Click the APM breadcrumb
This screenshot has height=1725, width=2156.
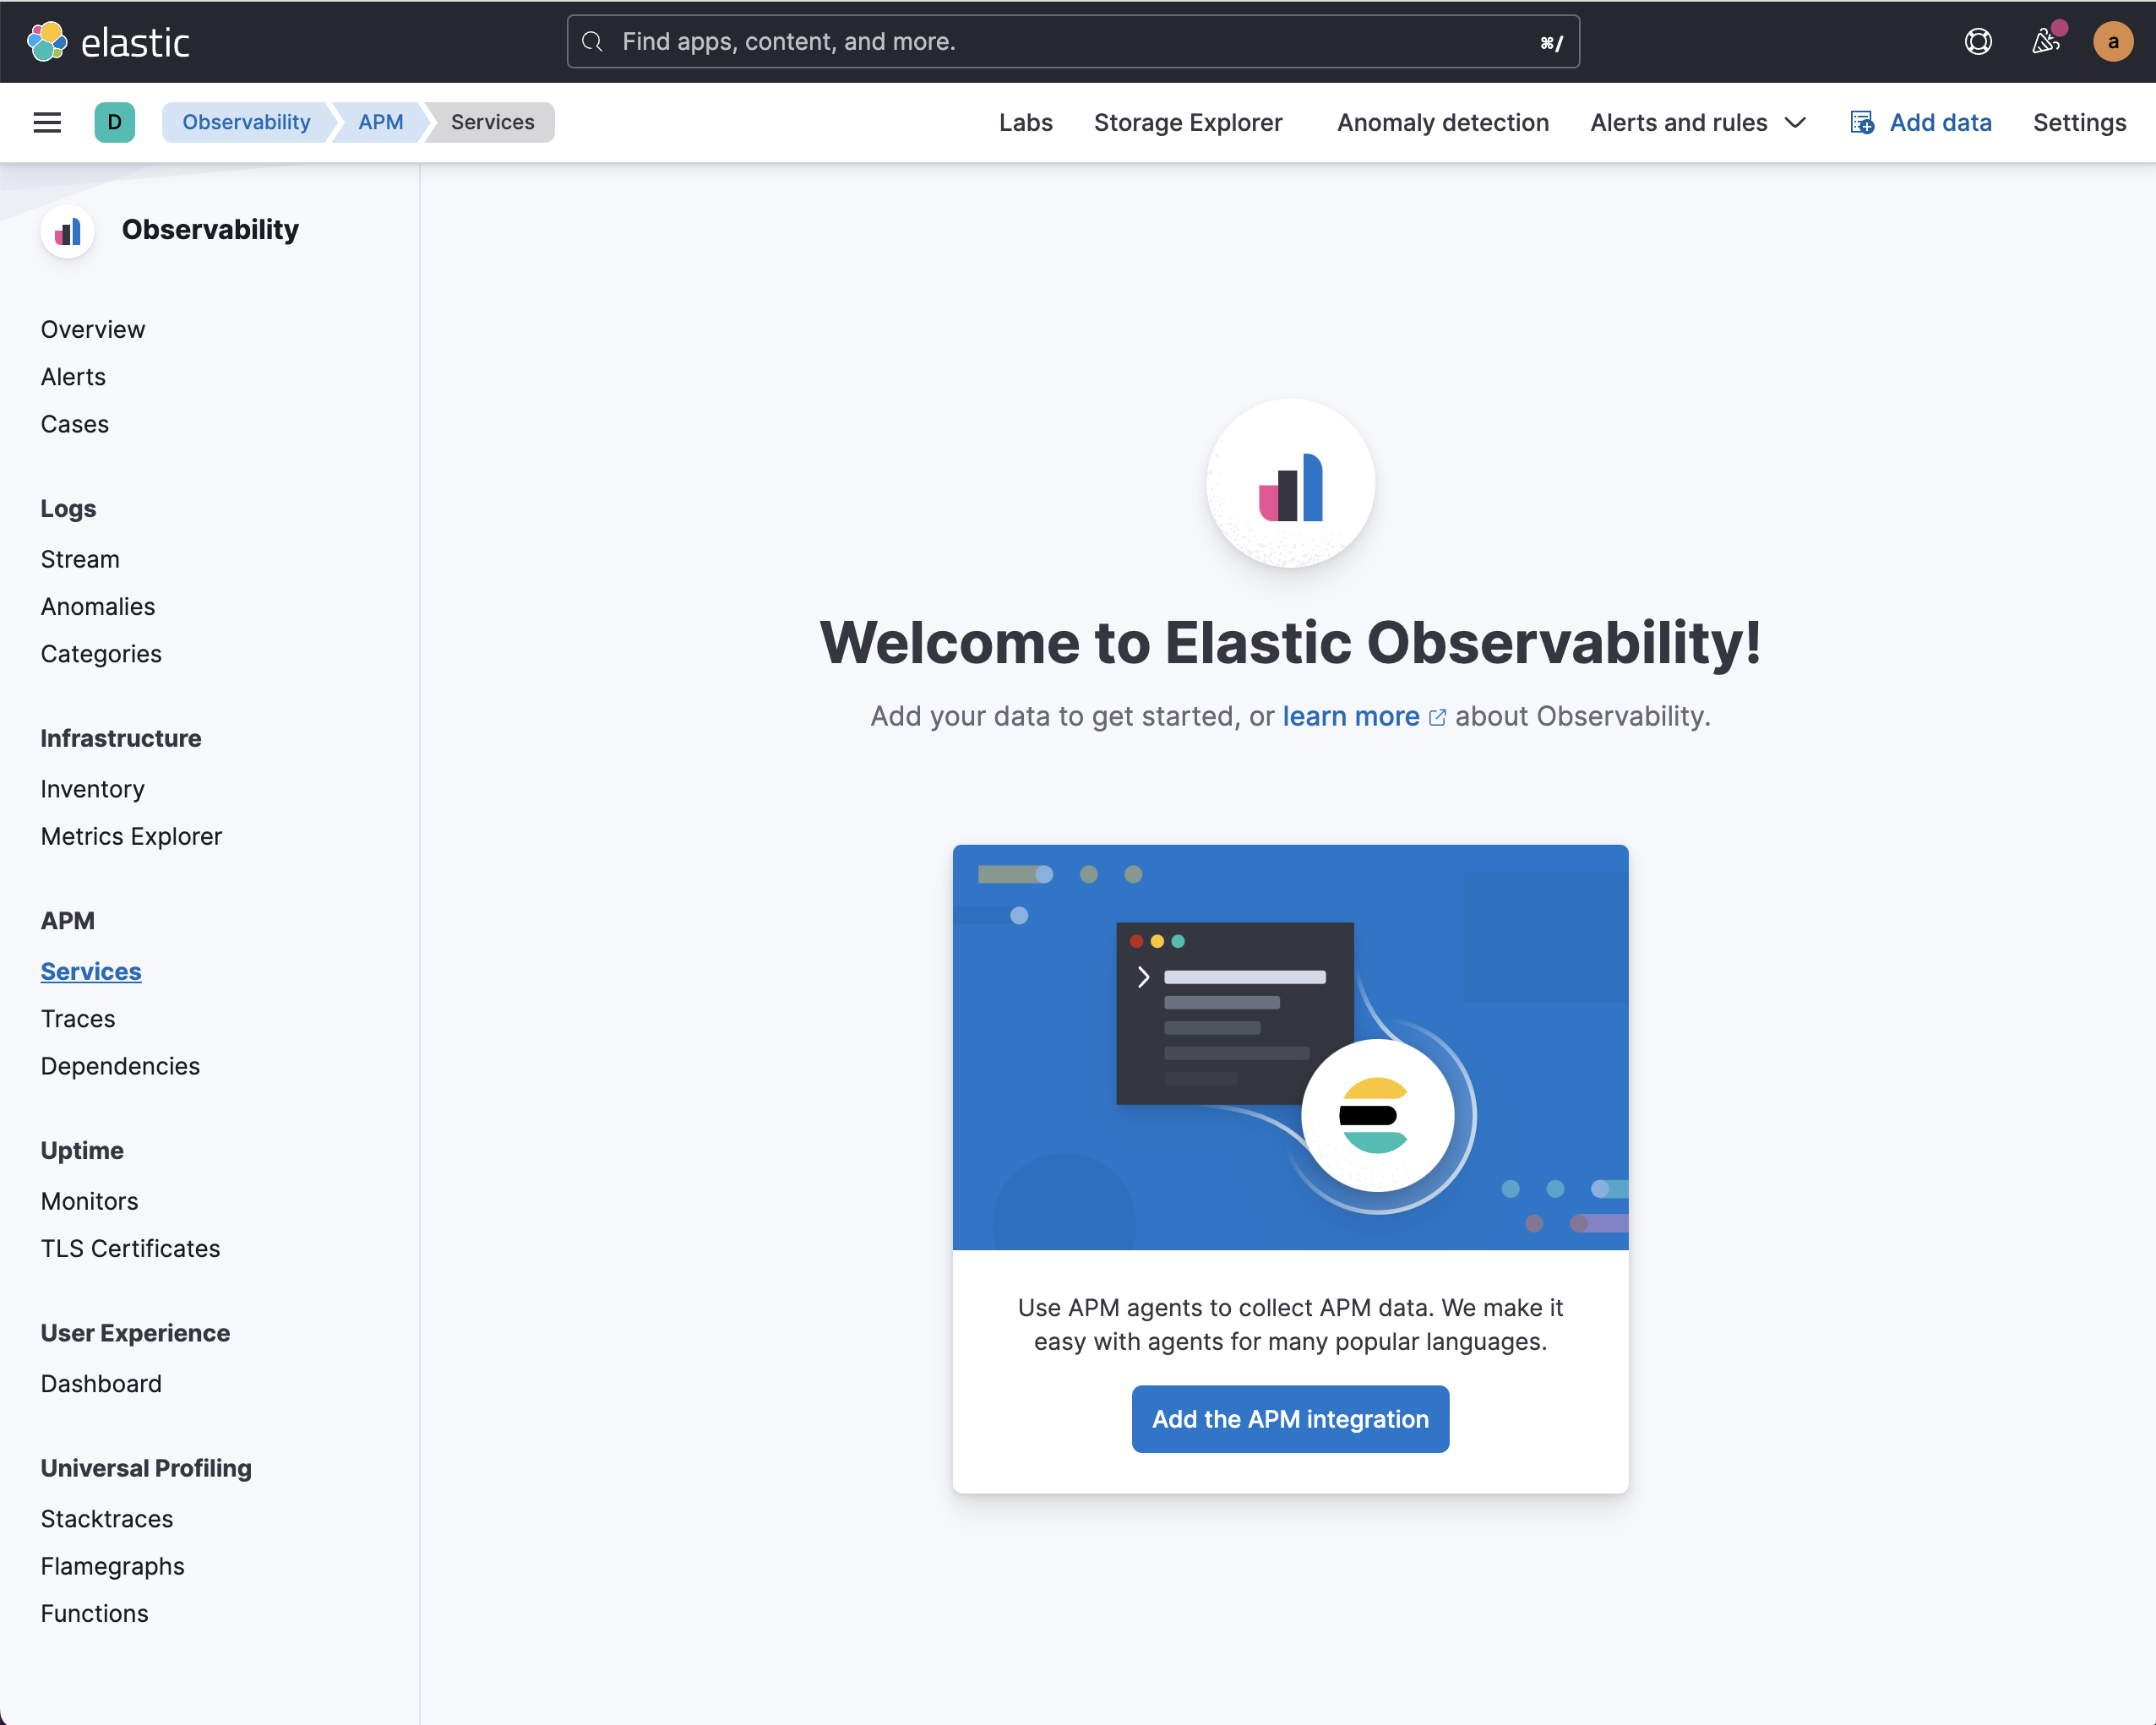[380, 122]
